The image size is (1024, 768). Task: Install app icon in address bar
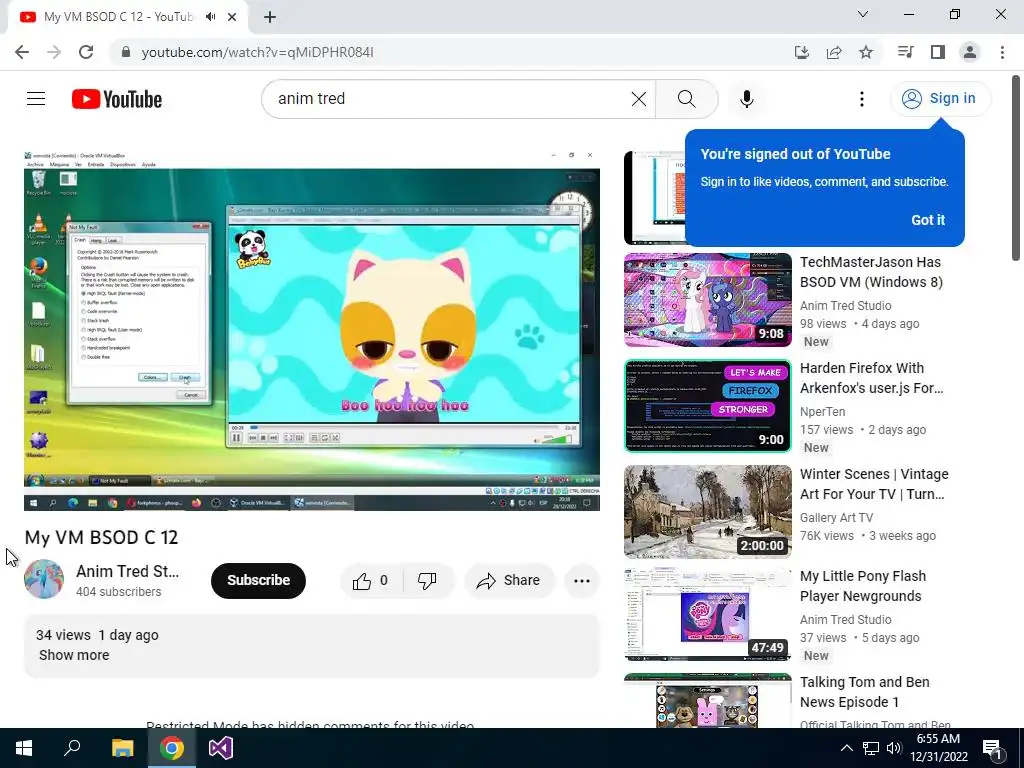[x=802, y=52]
